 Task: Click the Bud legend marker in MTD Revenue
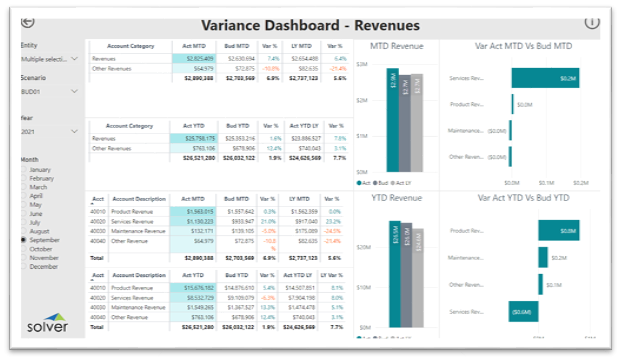click(375, 183)
